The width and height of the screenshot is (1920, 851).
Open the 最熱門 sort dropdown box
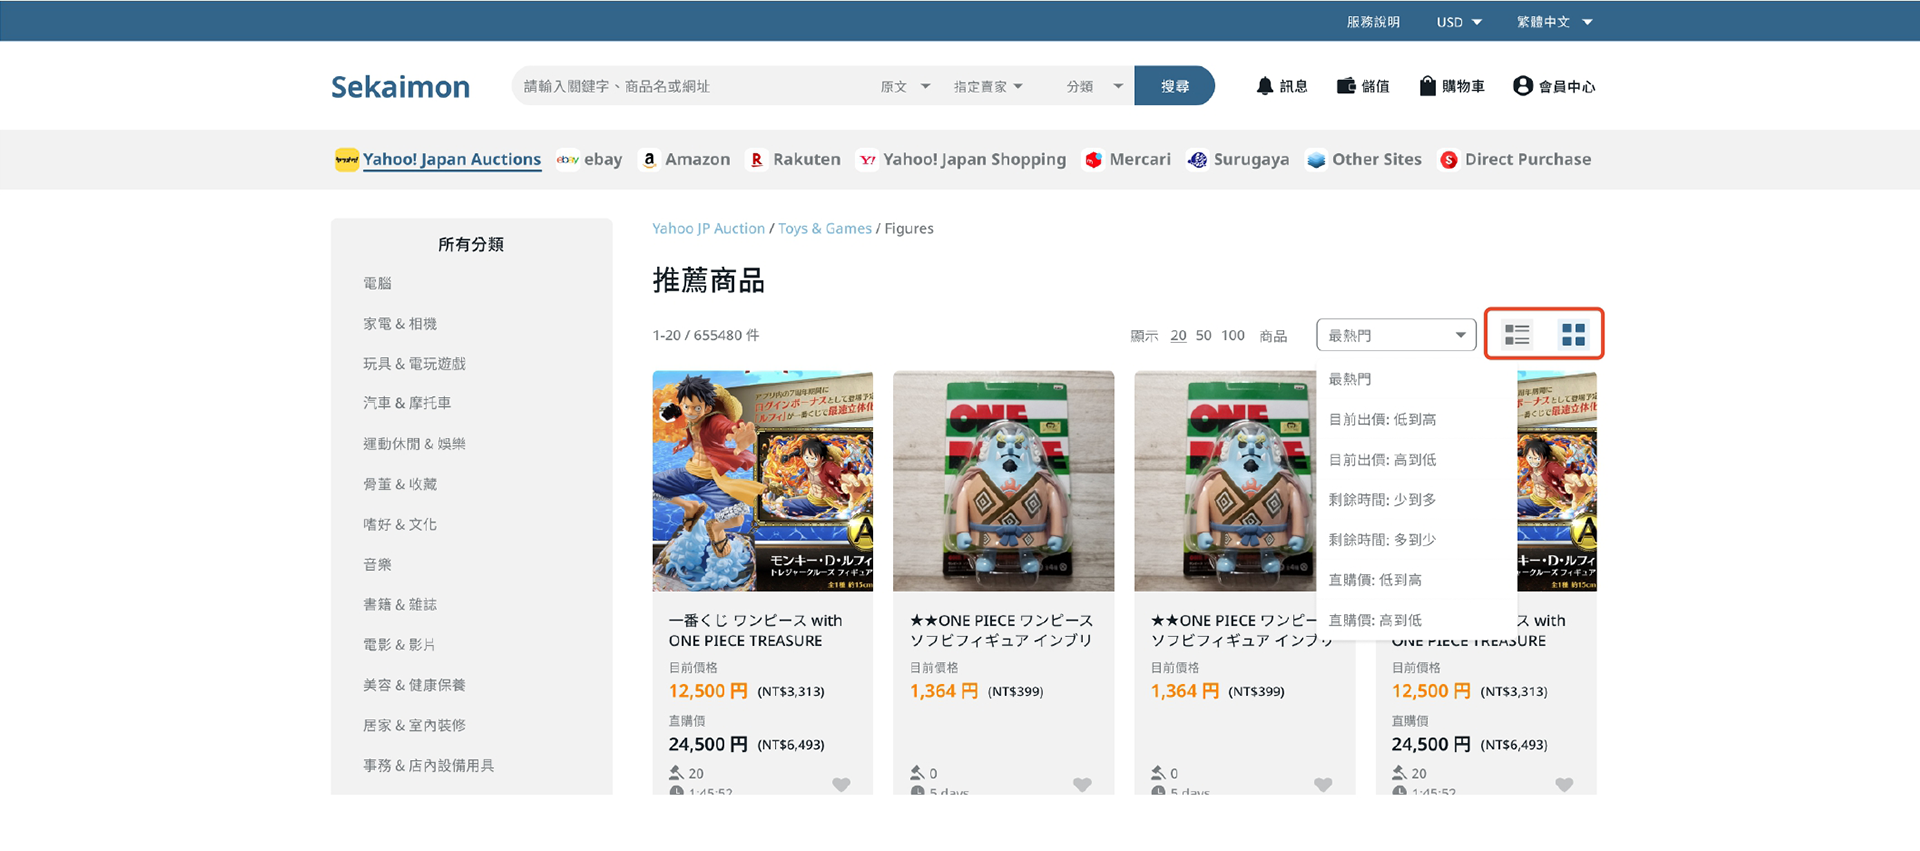click(1396, 335)
